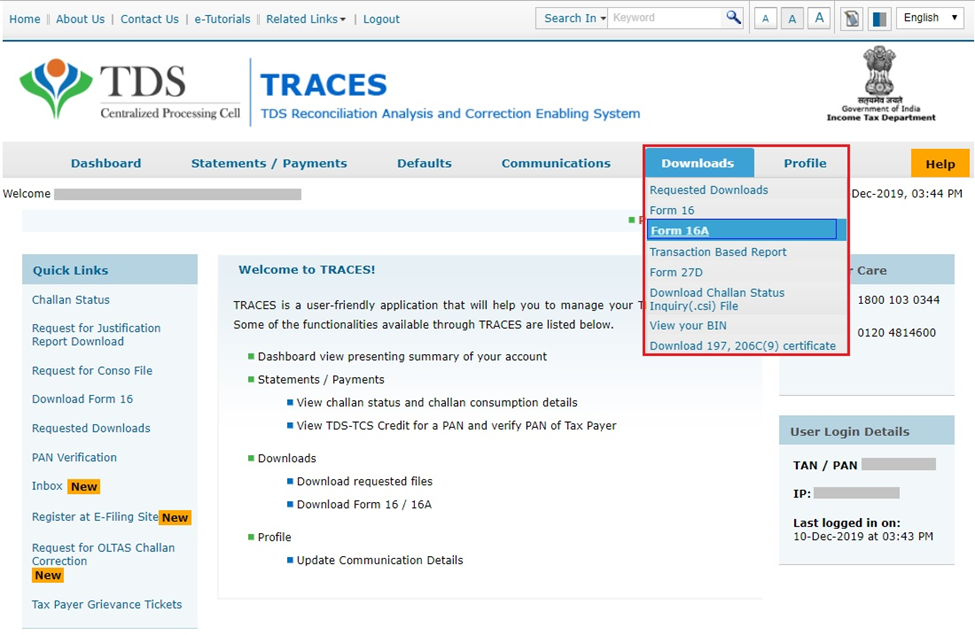Click the screen reader access icon
This screenshot has width=975, height=635.
[x=851, y=17]
